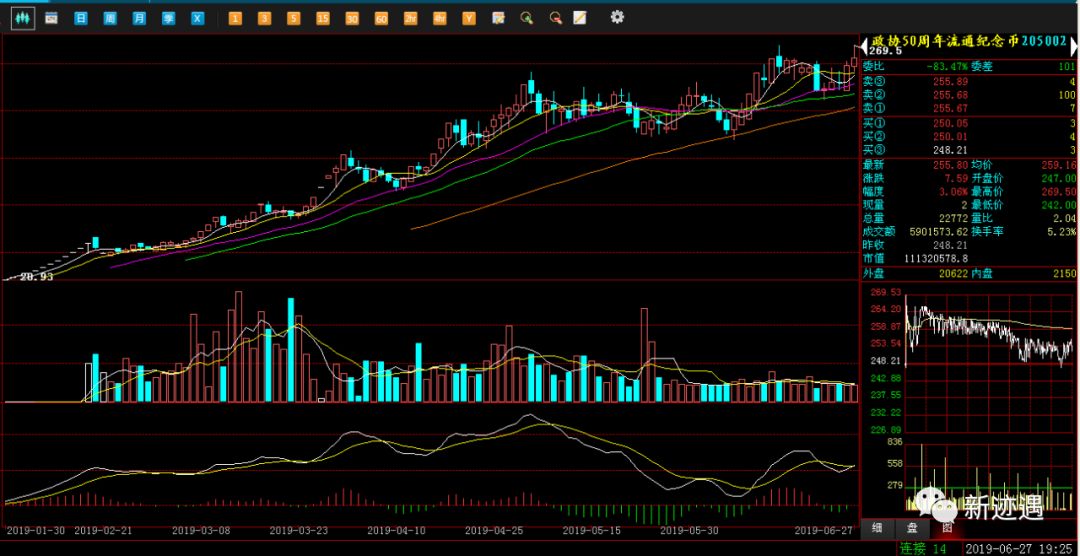Click the product code 205002
The height and width of the screenshot is (556, 1080).
[1044, 41]
